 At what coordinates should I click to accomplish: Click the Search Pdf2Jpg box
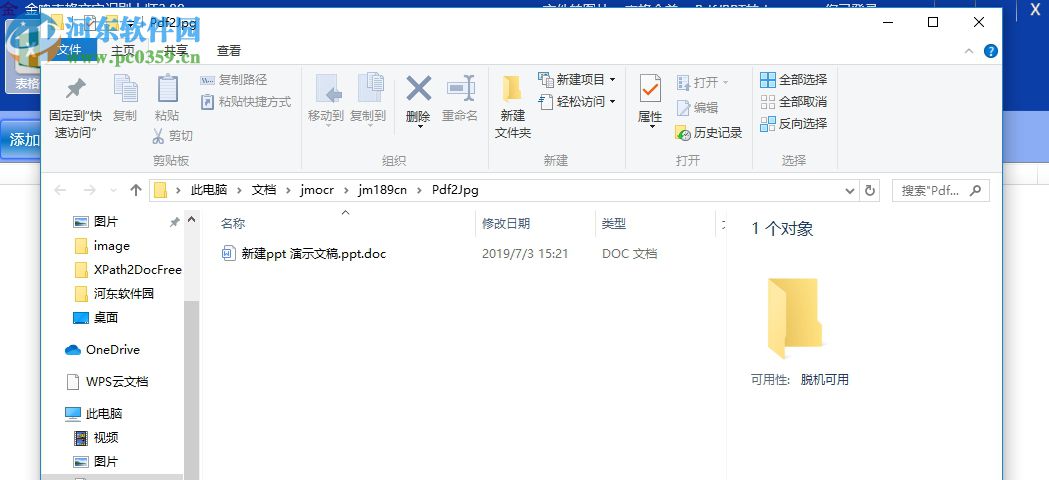[941, 190]
